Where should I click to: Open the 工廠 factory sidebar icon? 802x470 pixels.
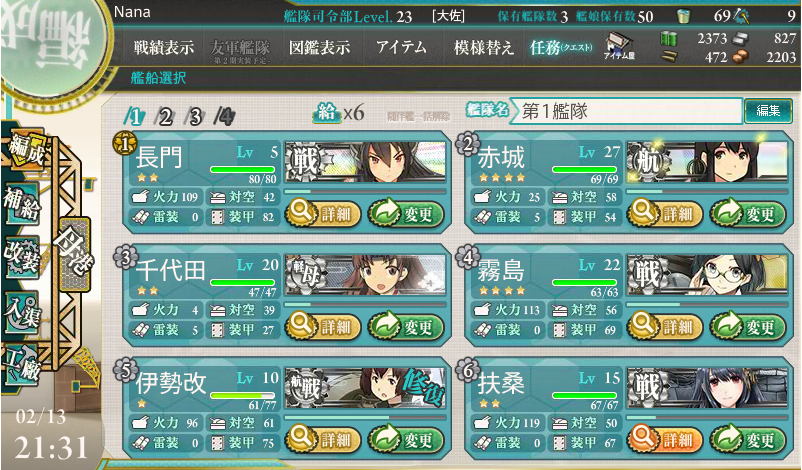[x=22, y=364]
